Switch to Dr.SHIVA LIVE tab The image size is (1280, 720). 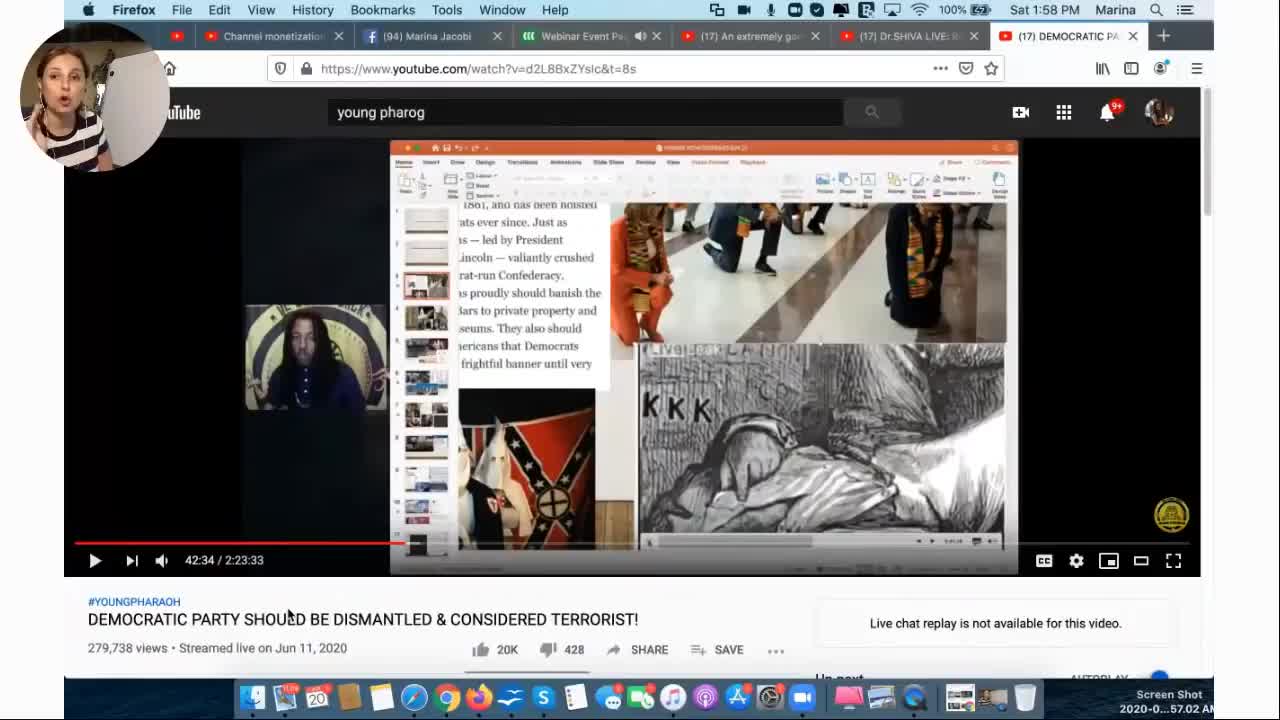[908, 36]
